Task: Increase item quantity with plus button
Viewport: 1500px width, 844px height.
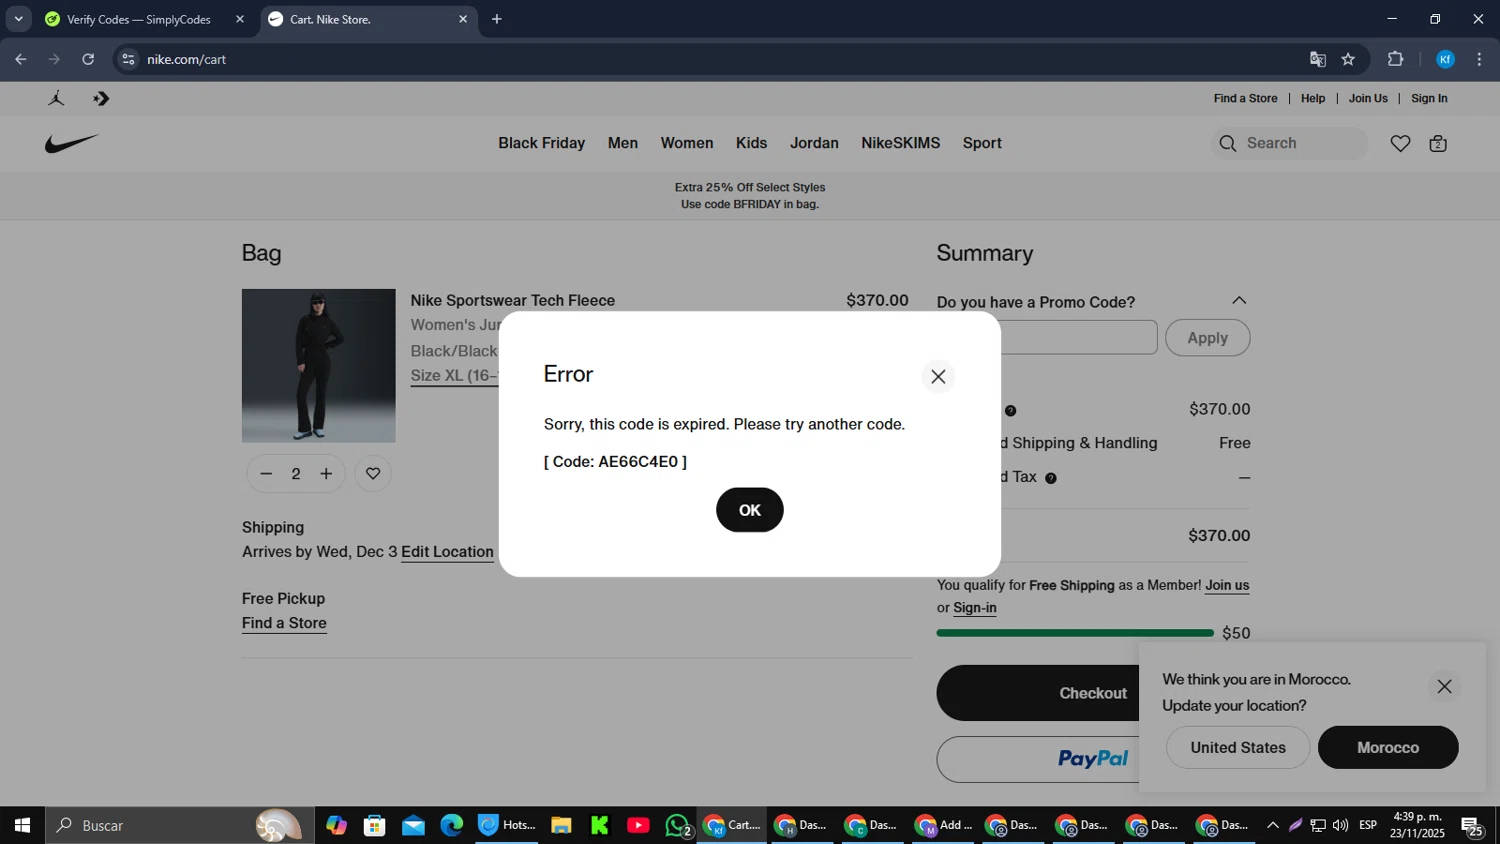Action: pyautogui.click(x=326, y=474)
